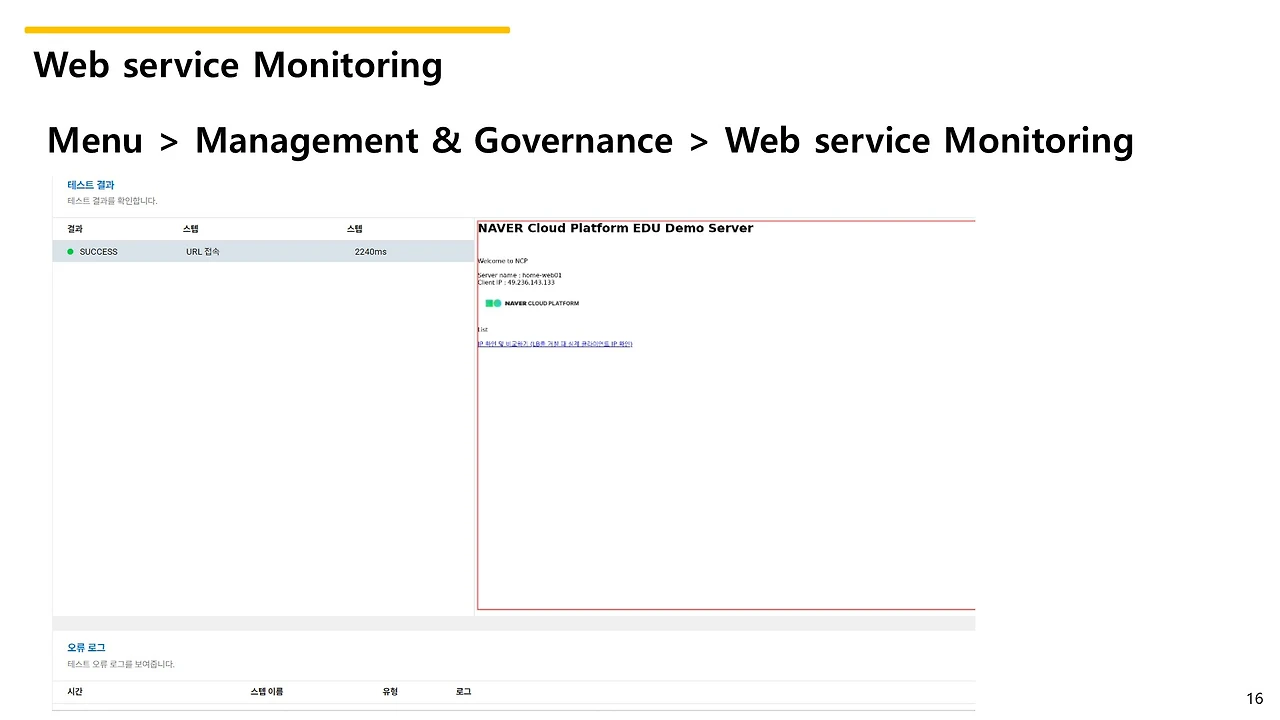Open the blue IP 확인 link in preview

click(555, 344)
